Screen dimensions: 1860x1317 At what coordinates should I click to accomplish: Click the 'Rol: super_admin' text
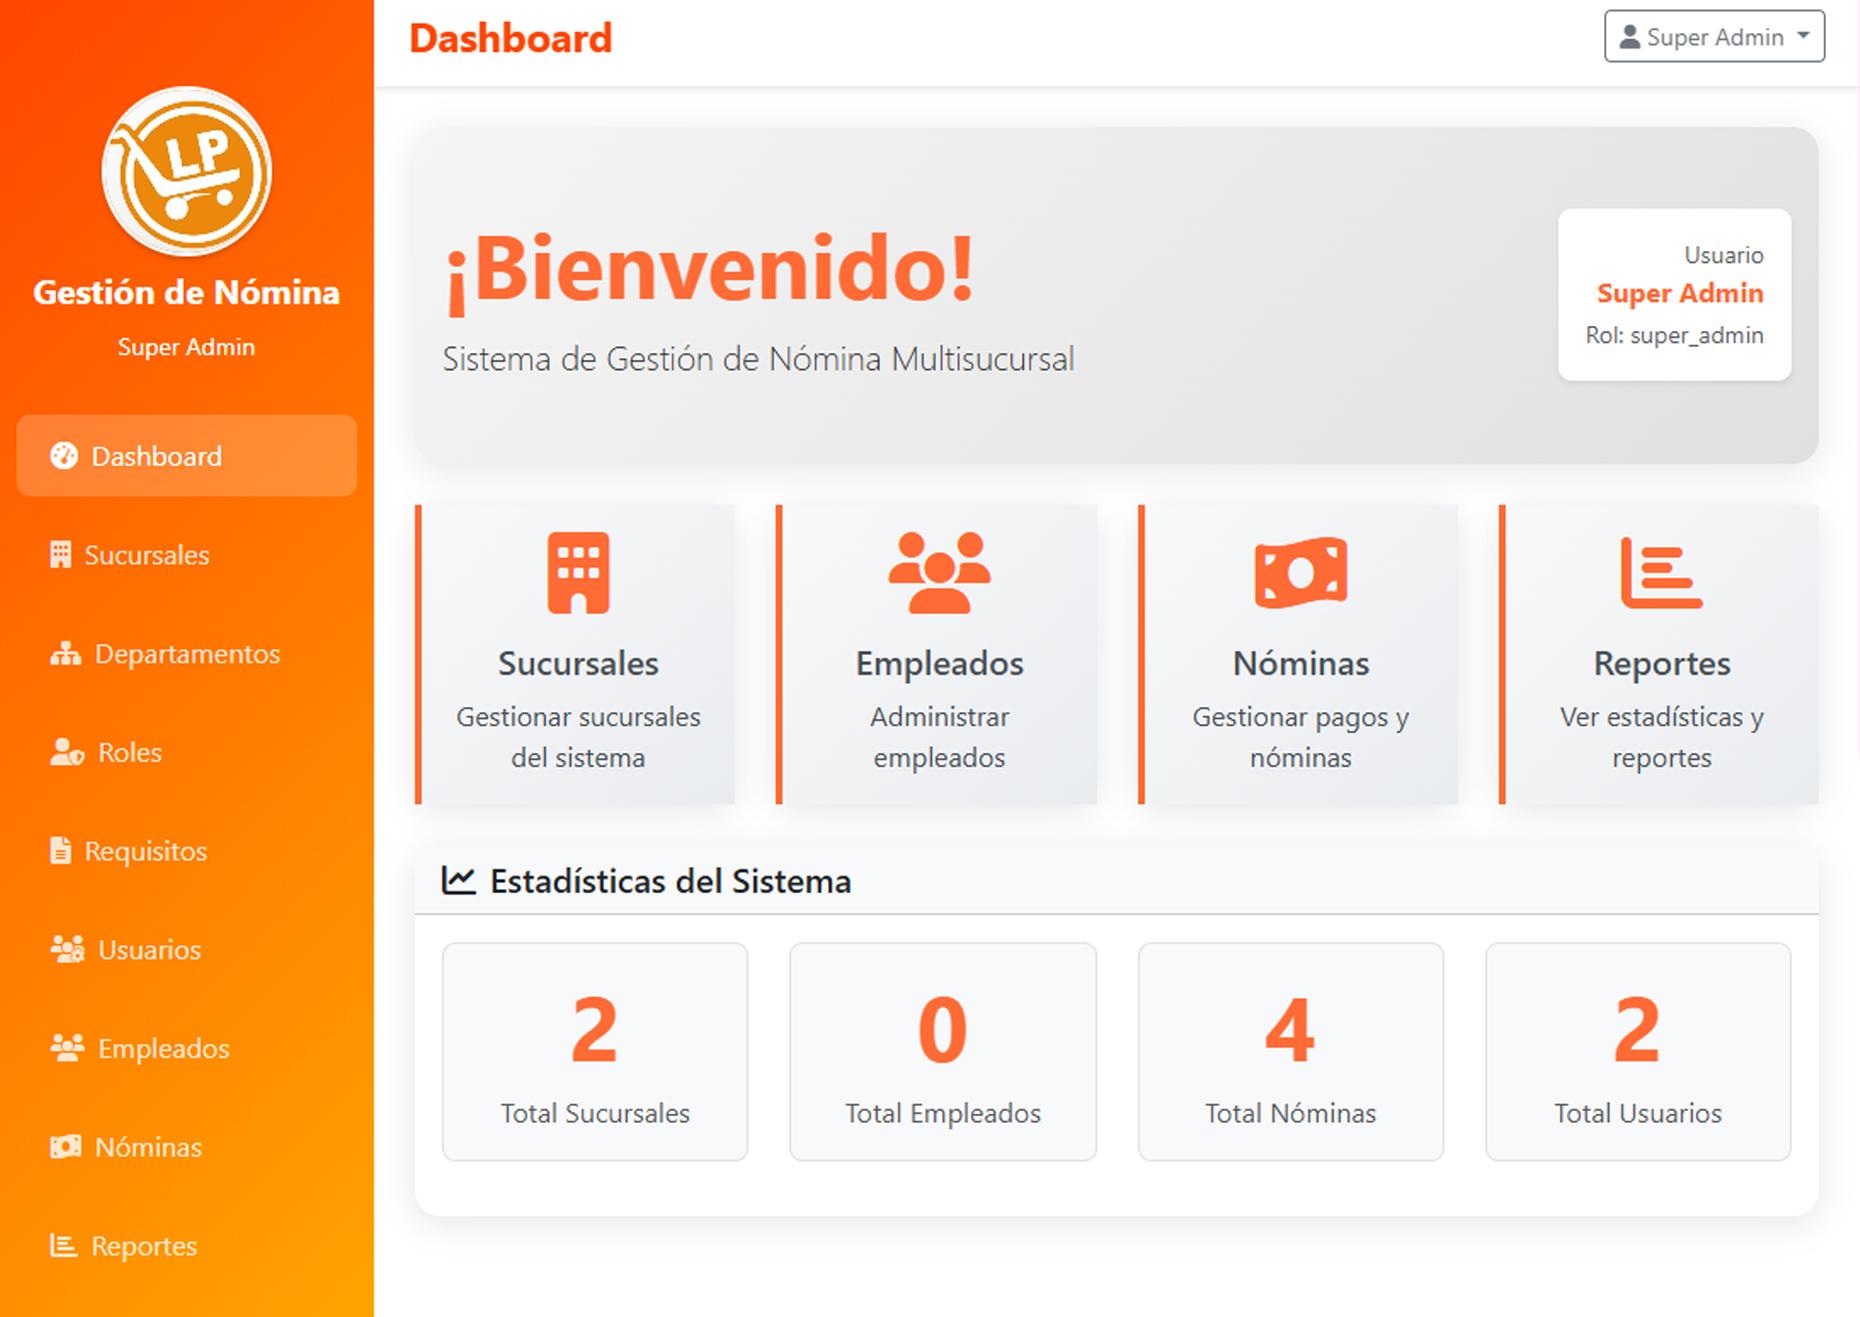coord(1675,335)
